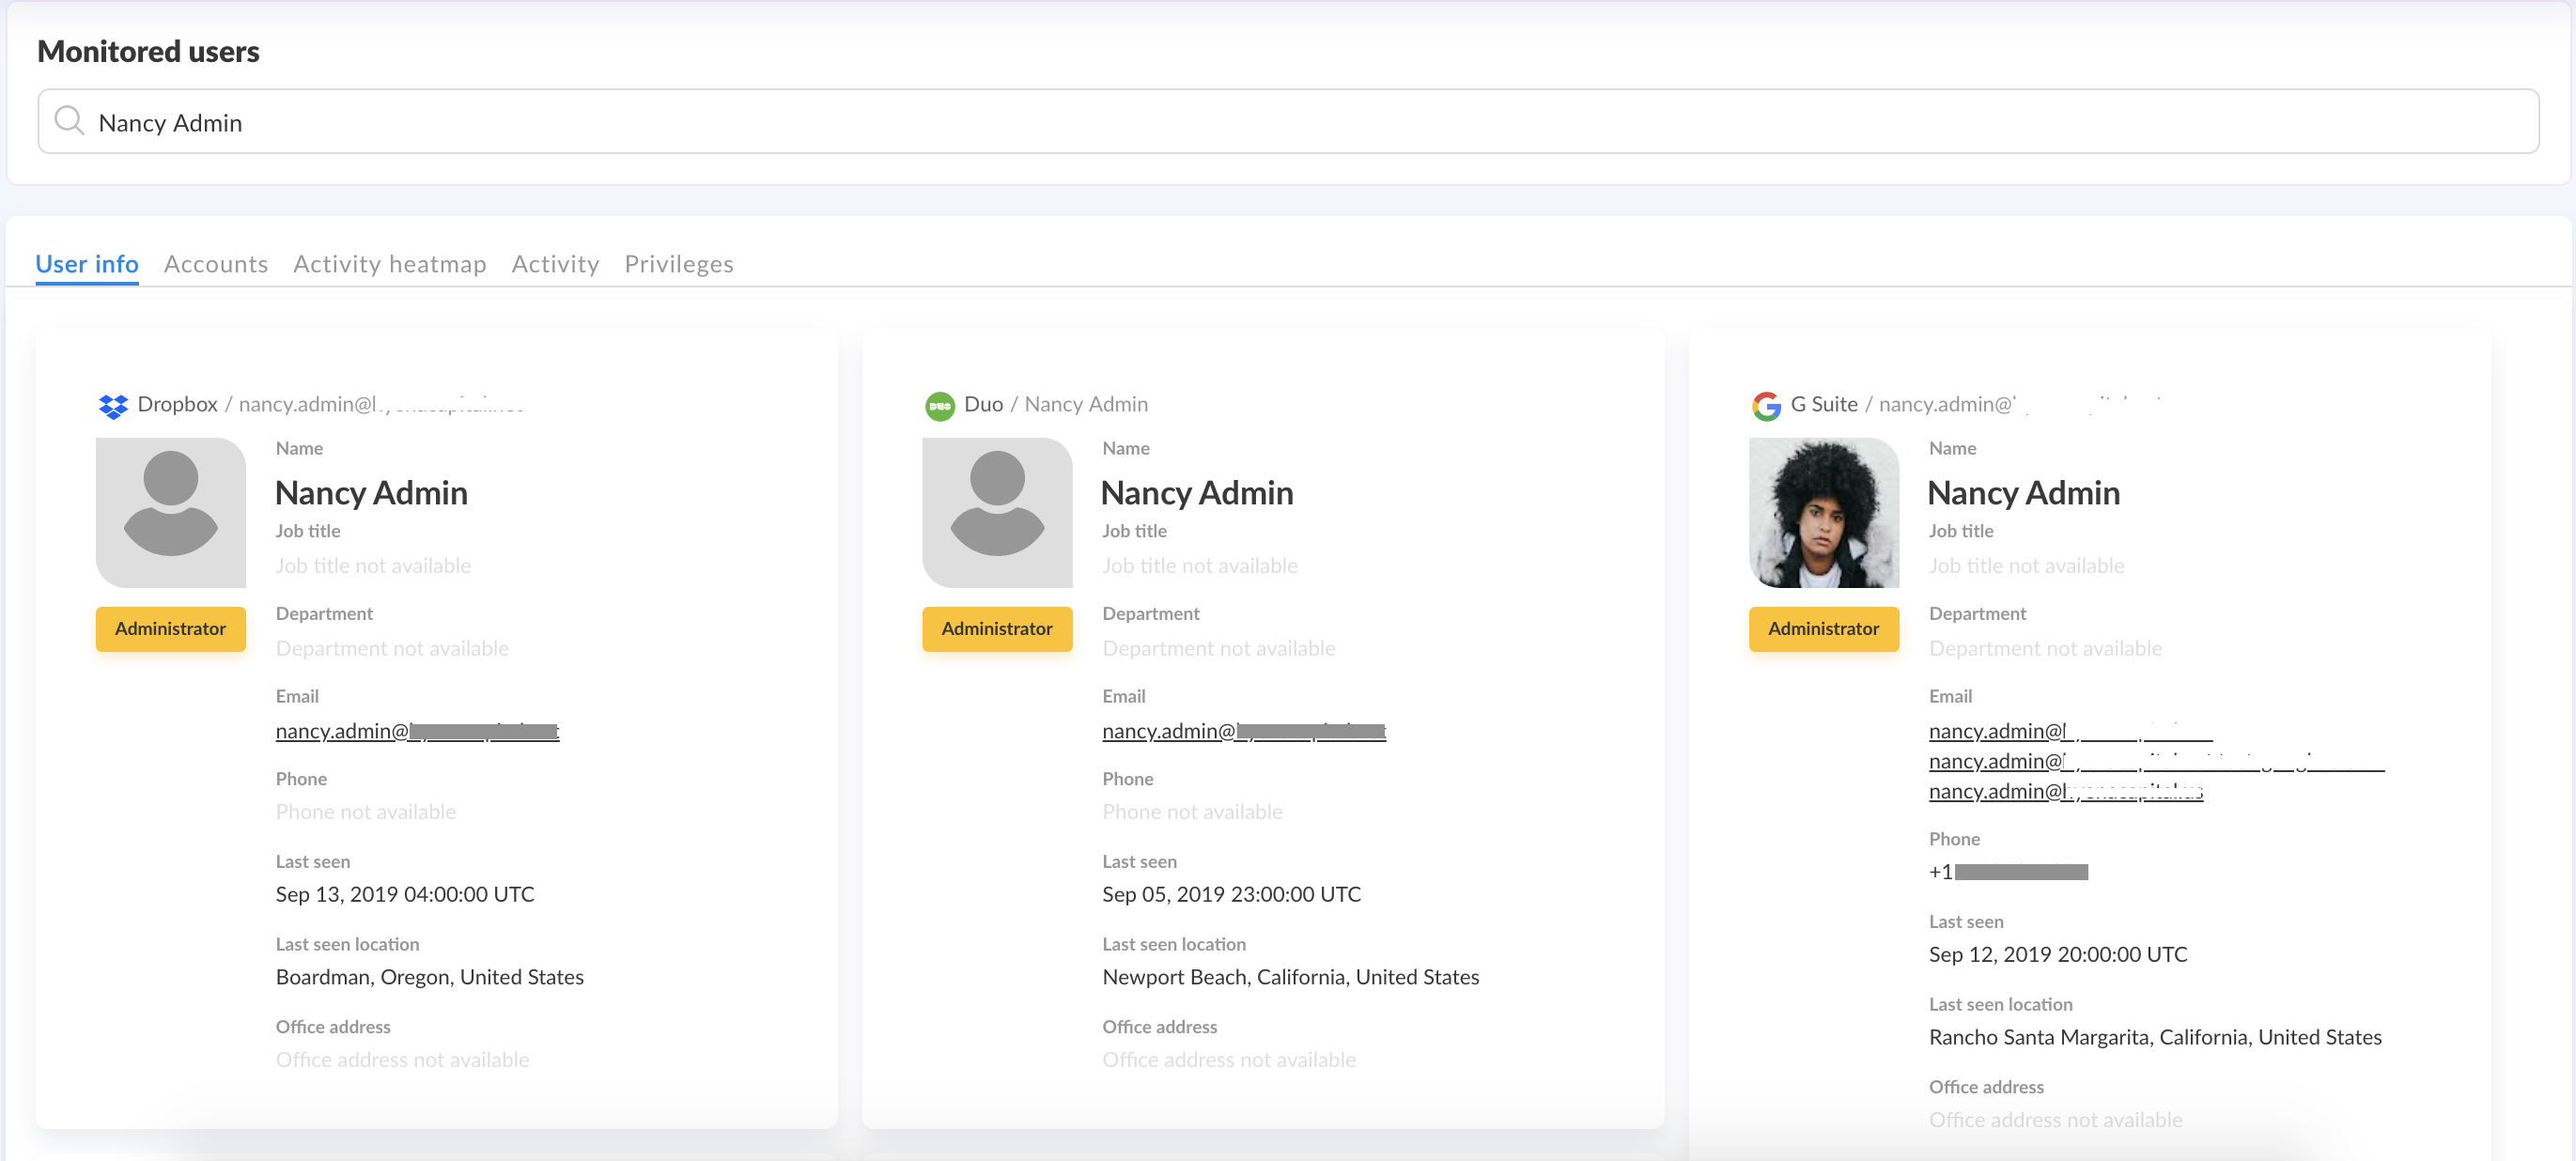The image size is (2576, 1161).
Task: Click the Duo logo icon
Action: coord(939,405)
